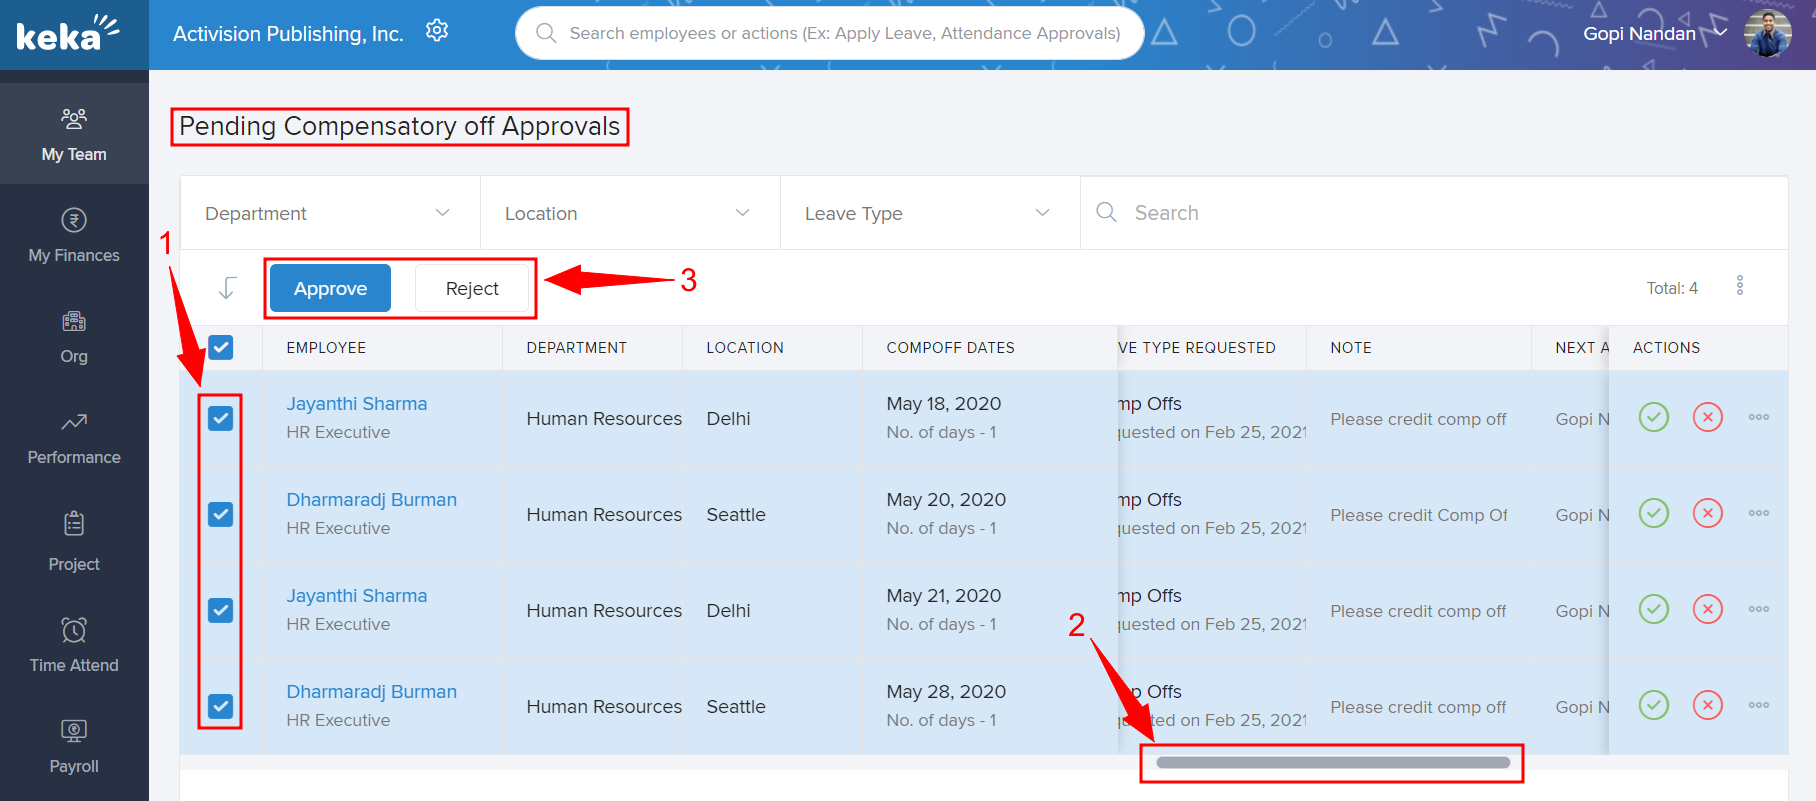Open user profile avatar photo
Screen dimensions: 1816x801
[1767, 34]
